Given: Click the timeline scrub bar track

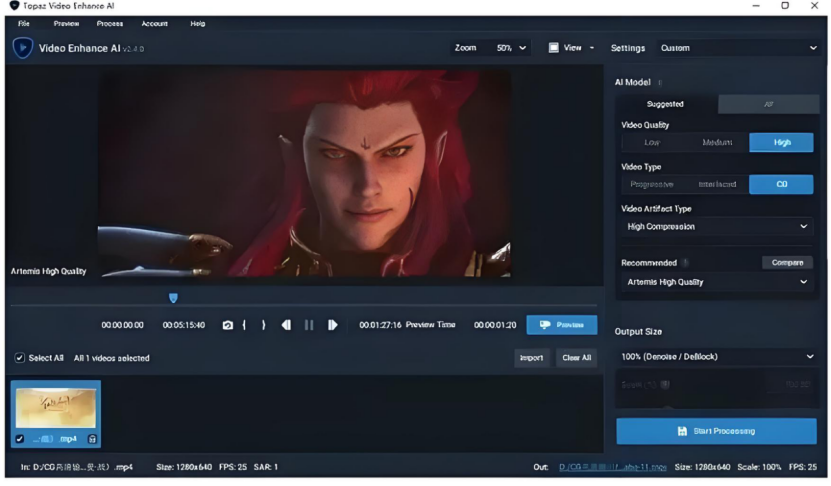Looking at the screenshot, I should (x=304, y=305).
